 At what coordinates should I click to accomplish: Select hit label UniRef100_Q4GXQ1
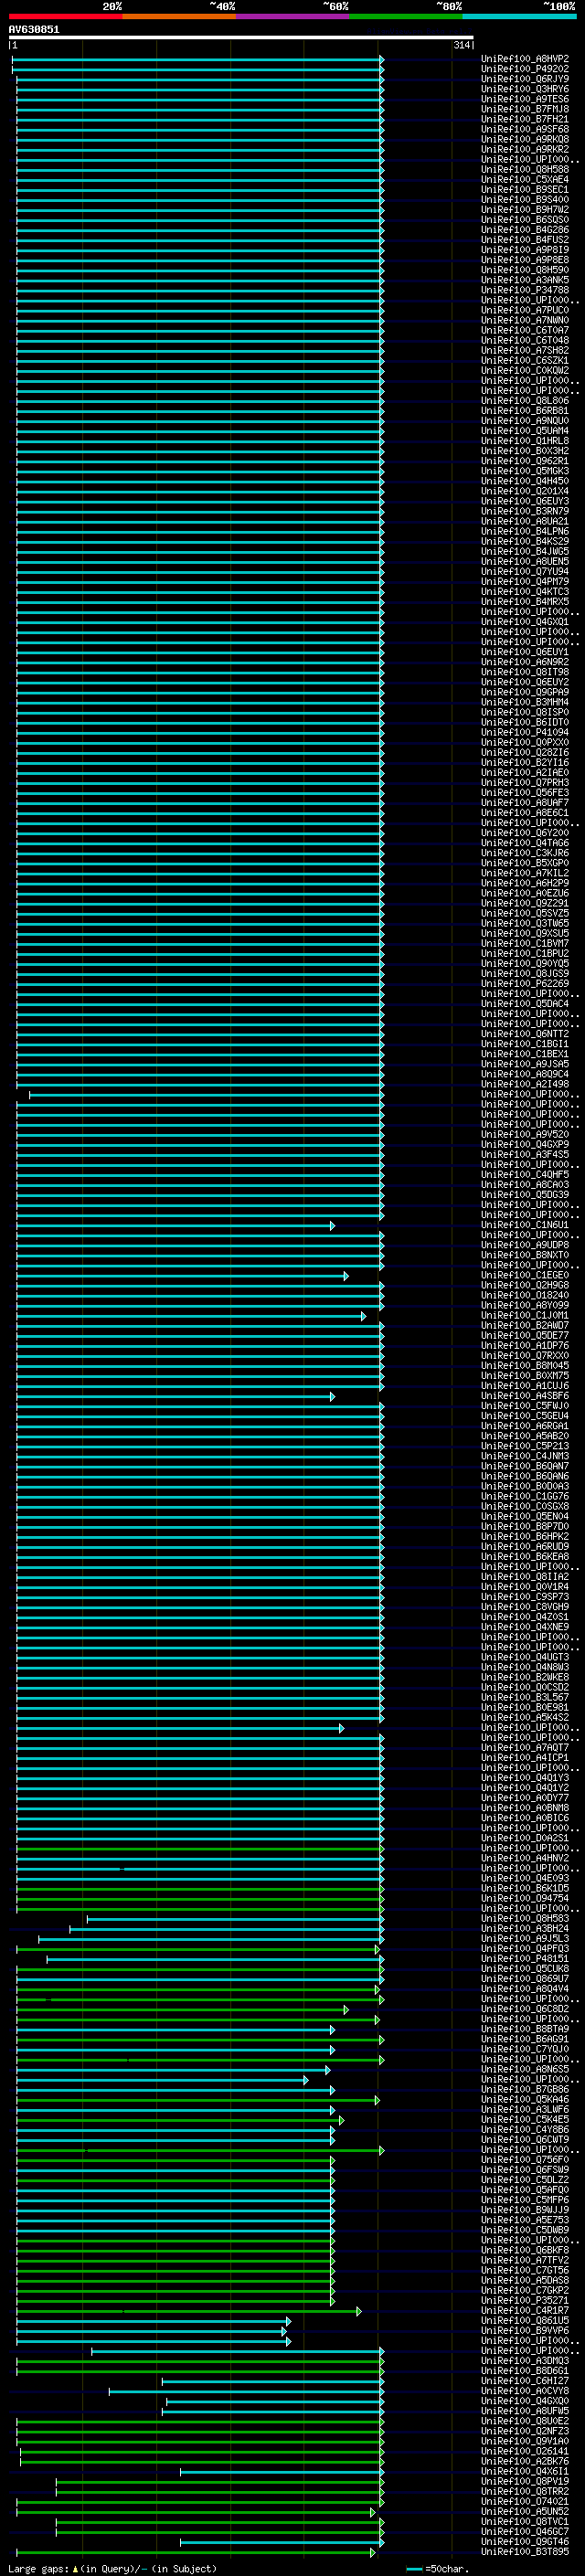[525, 622]
